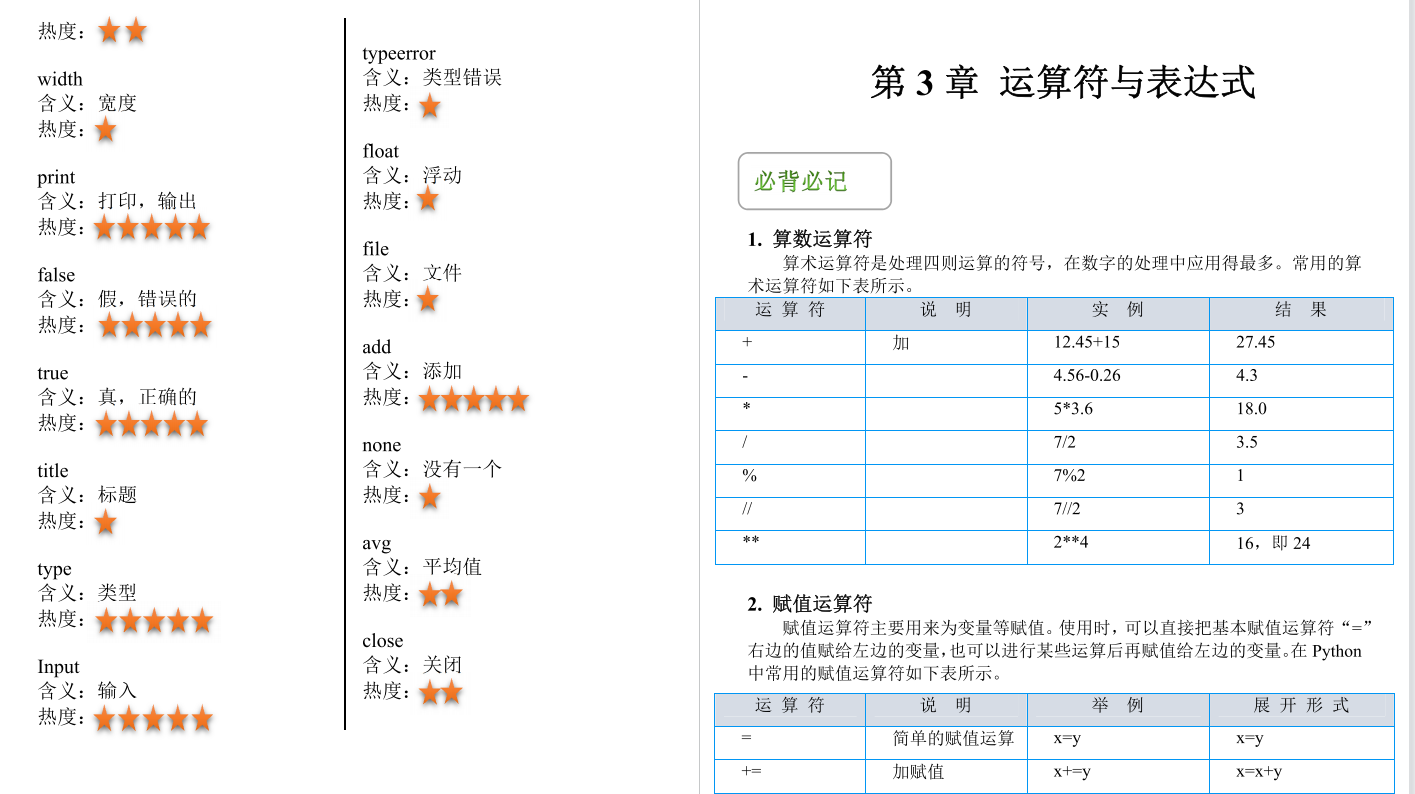Click the word close
This screenshot has height=794, width=1415.
click(x=382, y=641)
